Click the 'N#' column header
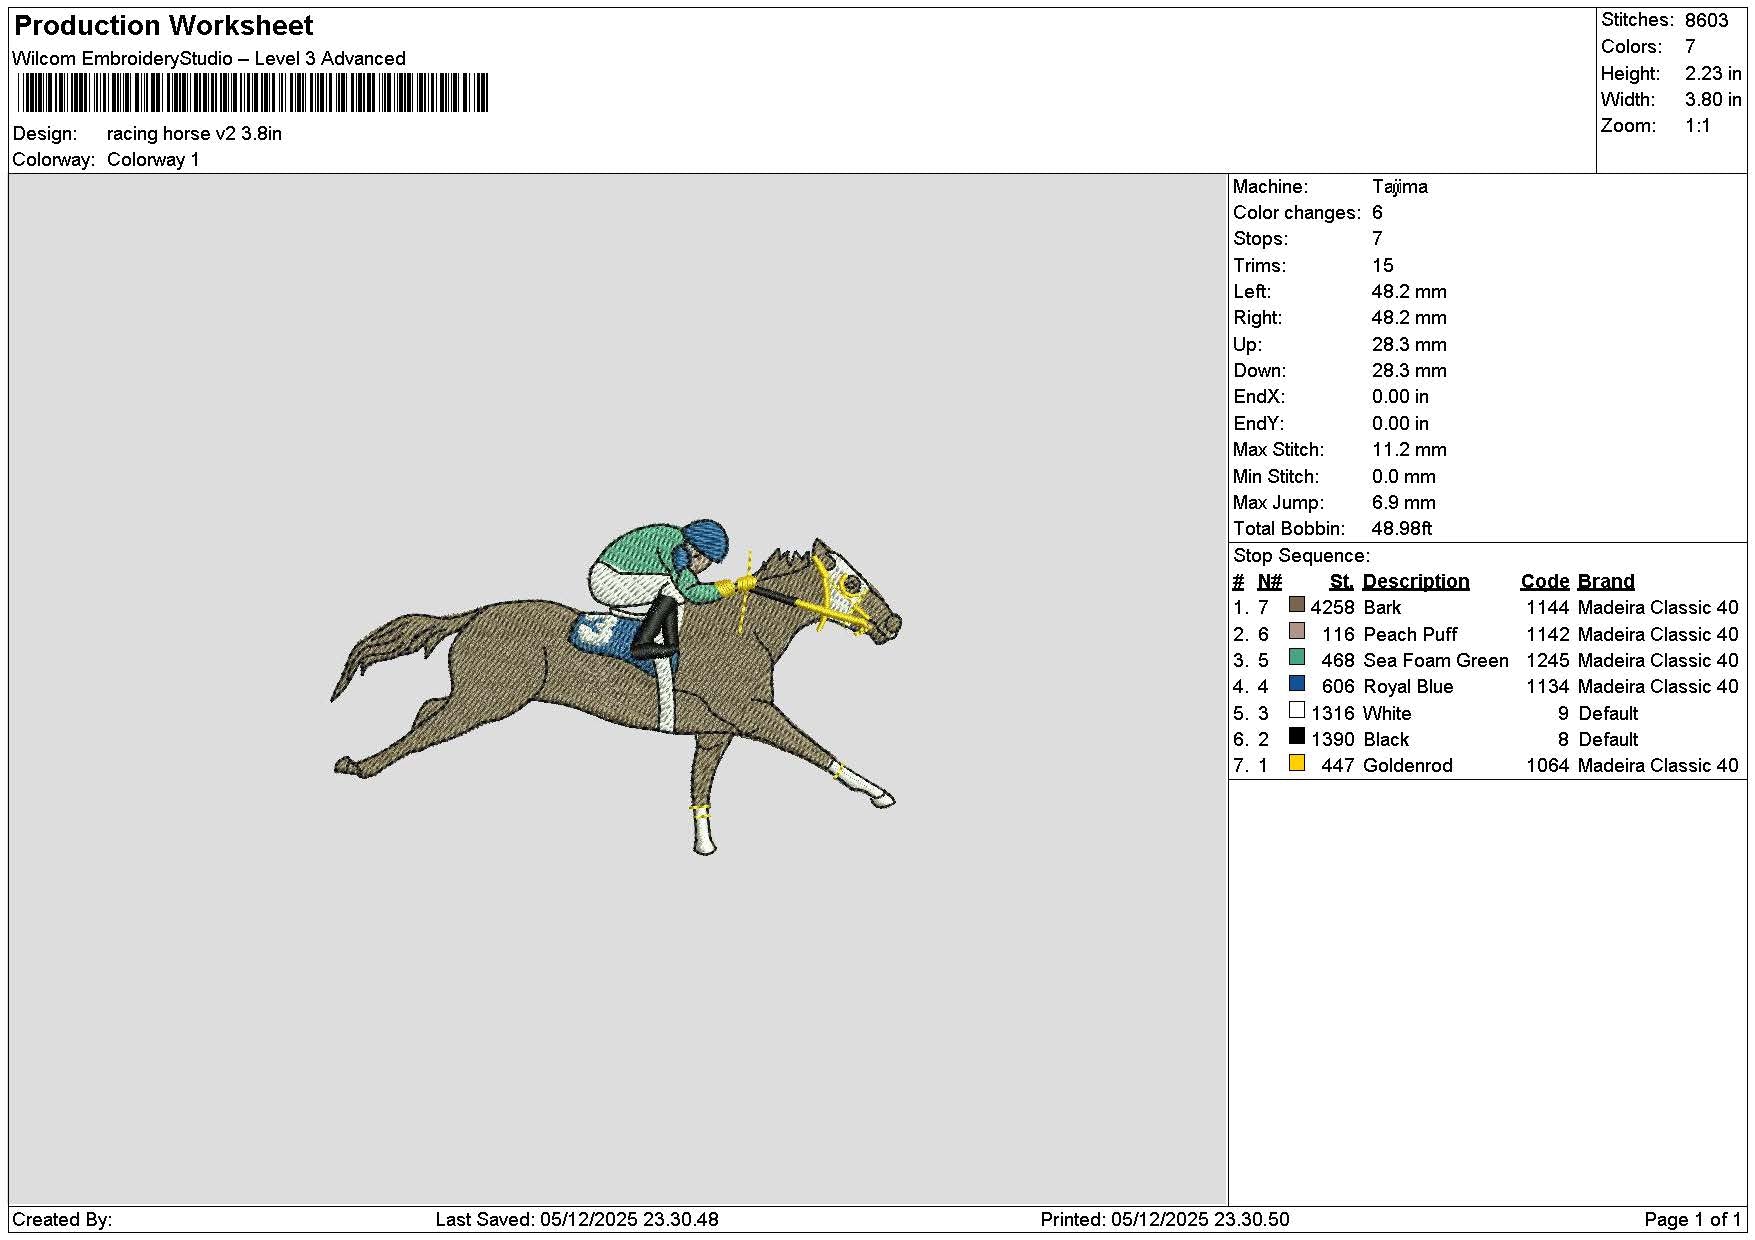 [x=1269, y=581]
